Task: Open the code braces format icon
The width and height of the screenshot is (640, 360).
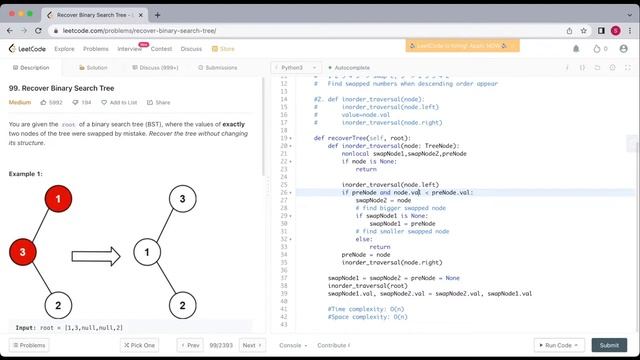Action: click(582, 68)
